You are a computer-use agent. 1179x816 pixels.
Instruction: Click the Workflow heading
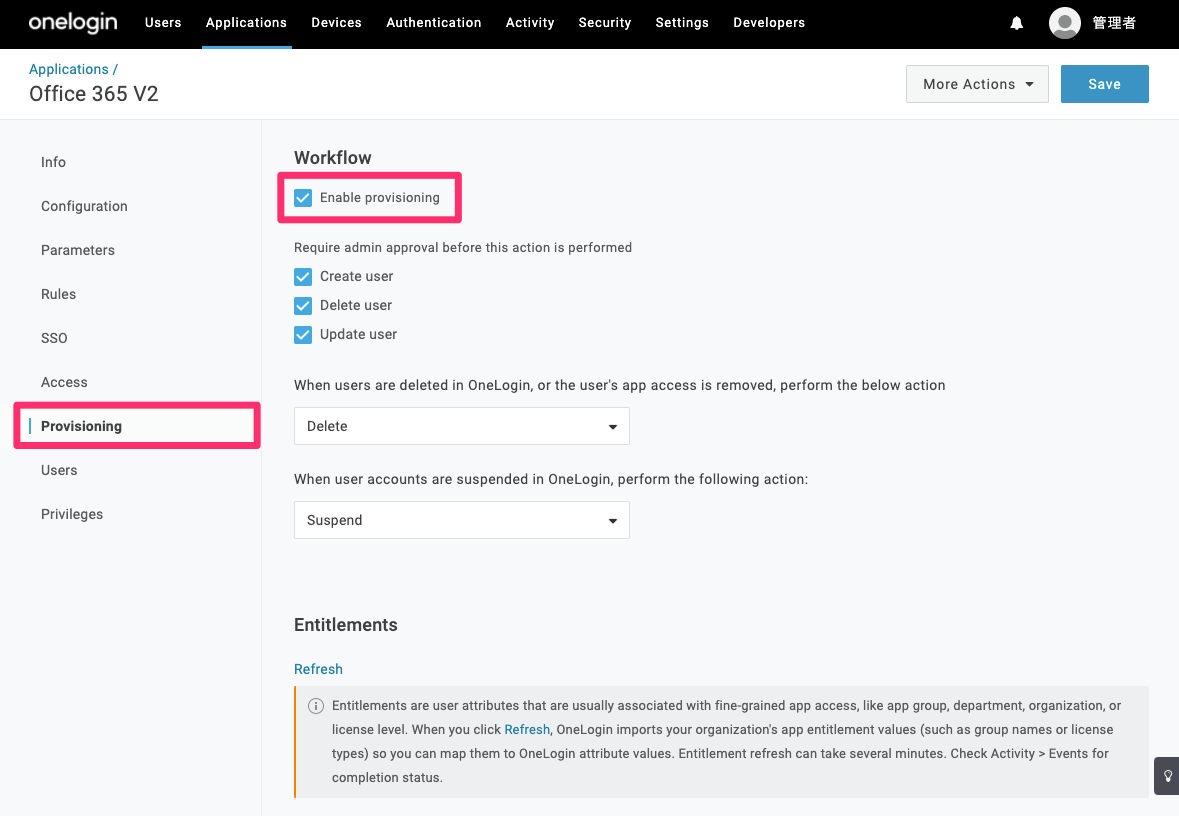pyautogui.click(x=332, y=158)
